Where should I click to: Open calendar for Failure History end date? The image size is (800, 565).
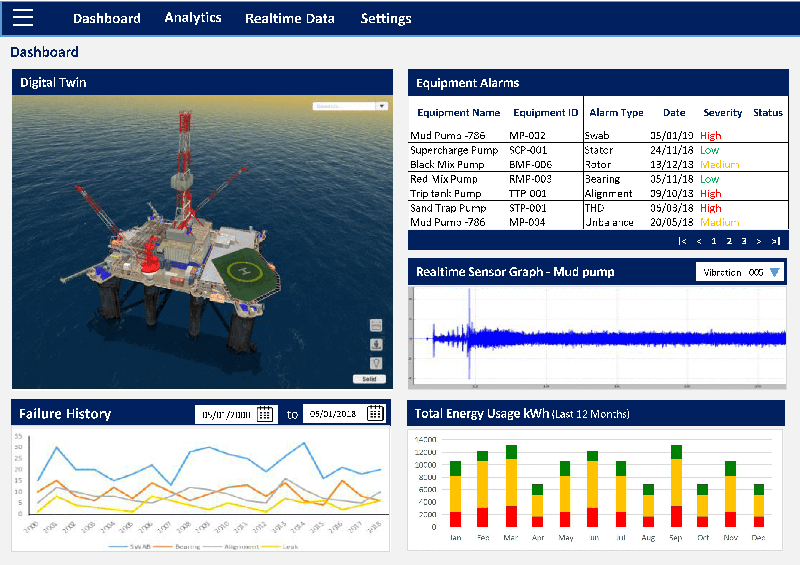tap(375, 414)
